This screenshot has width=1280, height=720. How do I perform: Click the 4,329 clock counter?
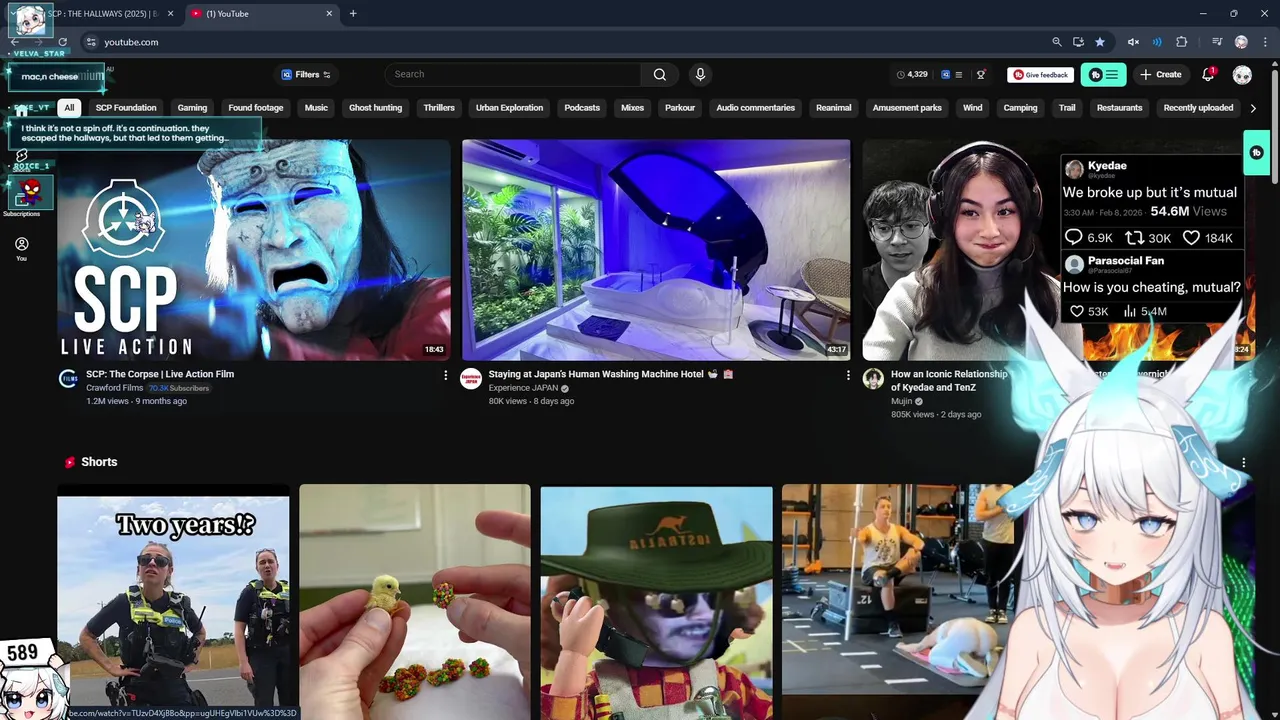coord(912,75)
